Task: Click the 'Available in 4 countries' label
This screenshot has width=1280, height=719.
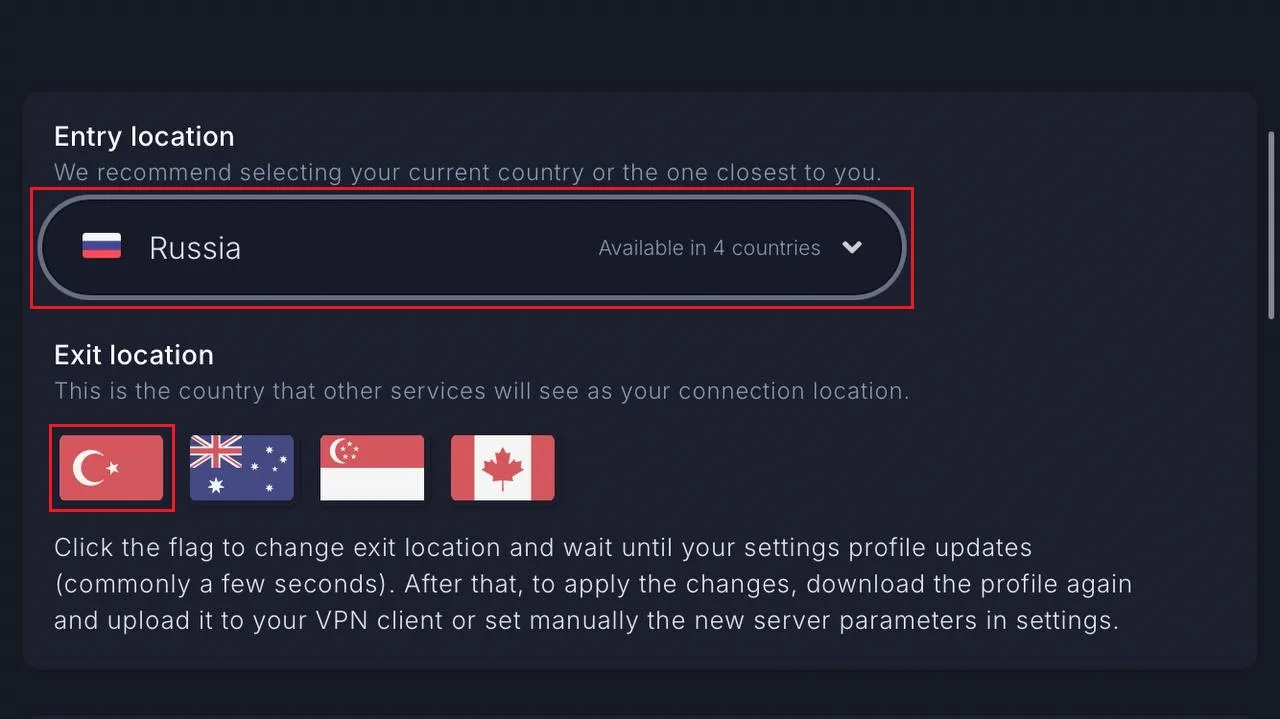Action: [709, 248]
